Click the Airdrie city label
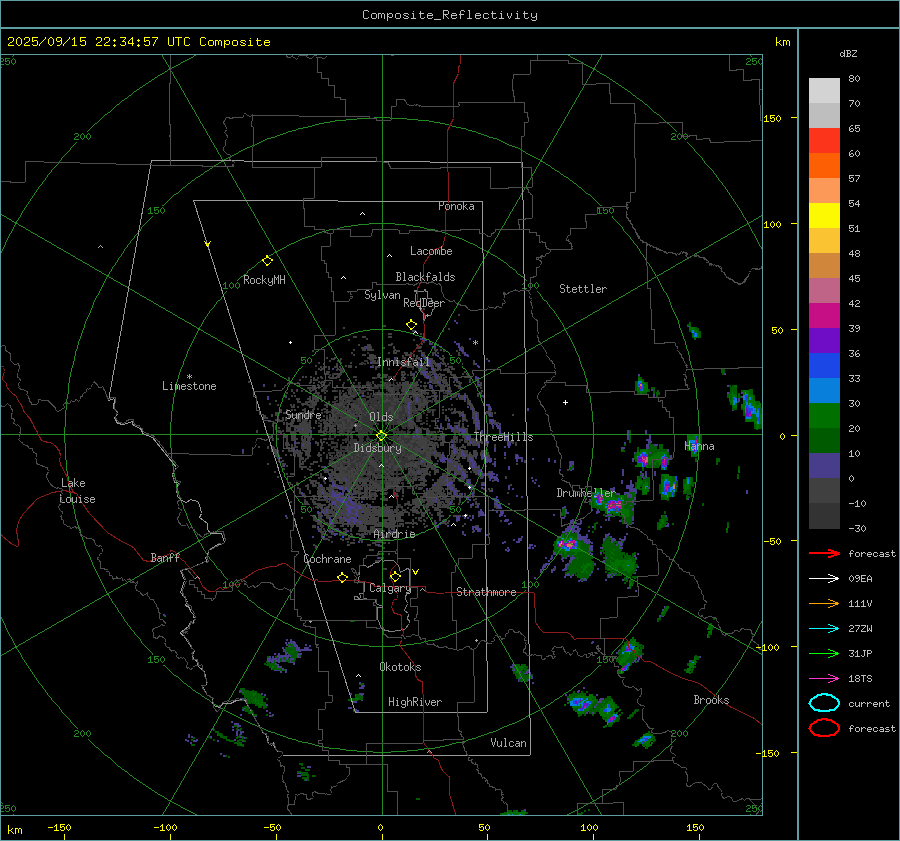Image resolution: width=900 pixels, height=841 pixels. pyautogui.click(x=394, y=534)
